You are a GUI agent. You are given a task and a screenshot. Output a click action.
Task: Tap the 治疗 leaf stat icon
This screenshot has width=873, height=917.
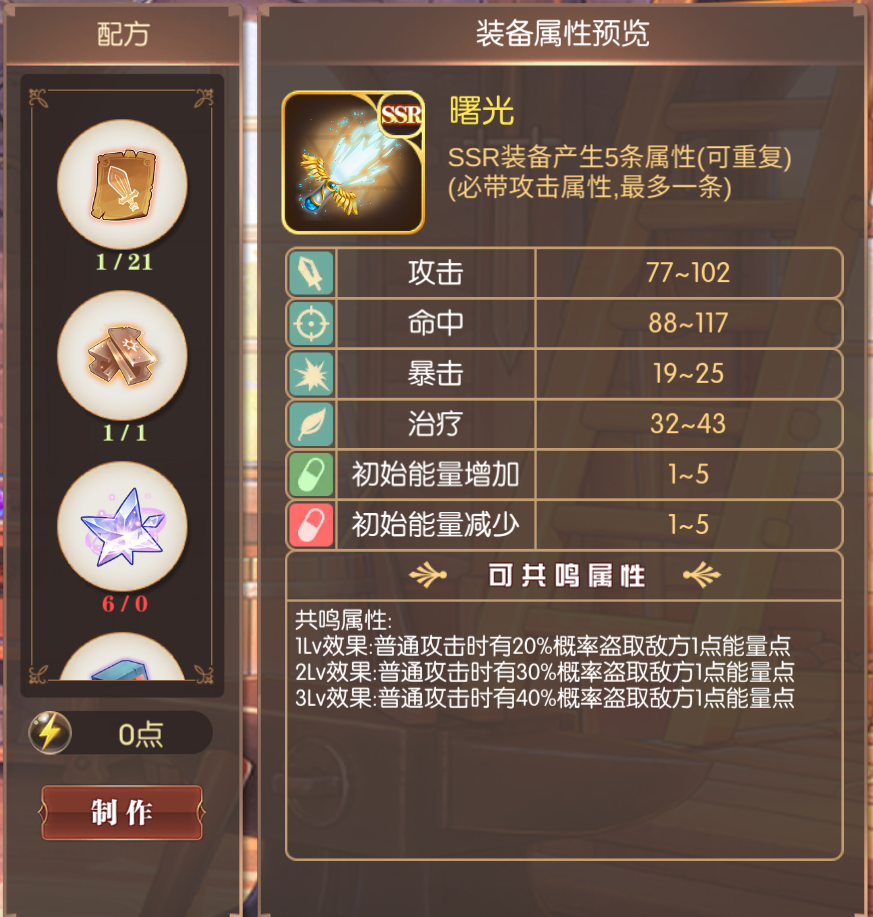[x=311, y=424]
